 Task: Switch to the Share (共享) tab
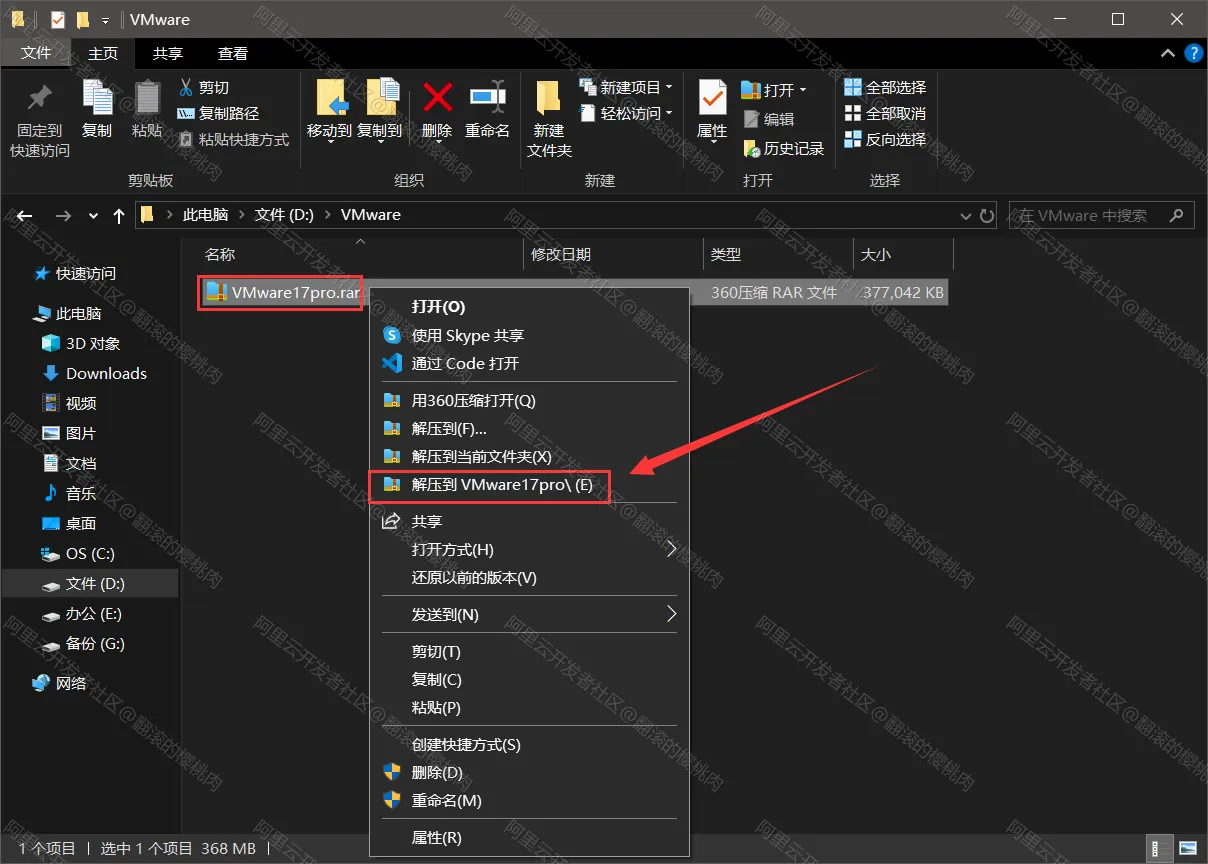point(167,54)
